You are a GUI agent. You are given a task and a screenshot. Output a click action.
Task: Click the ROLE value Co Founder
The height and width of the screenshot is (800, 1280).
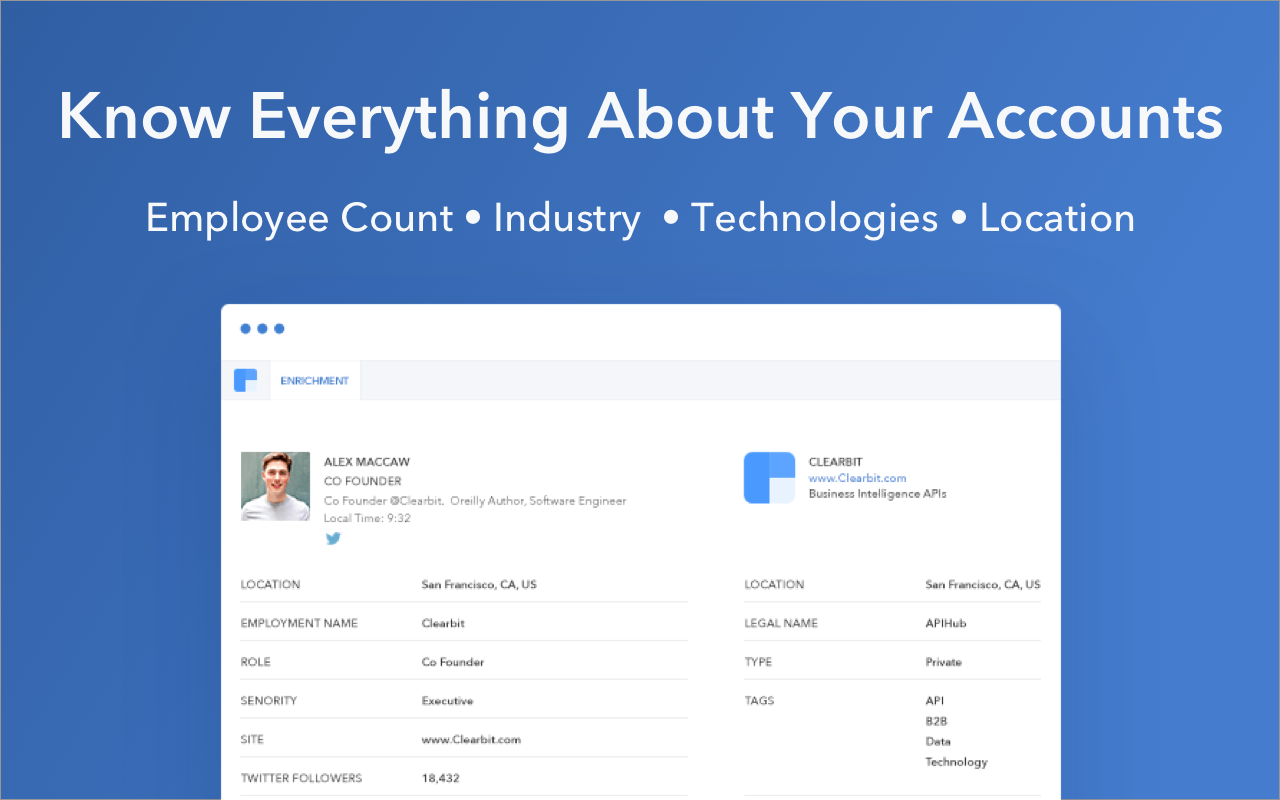pos(452,661)
